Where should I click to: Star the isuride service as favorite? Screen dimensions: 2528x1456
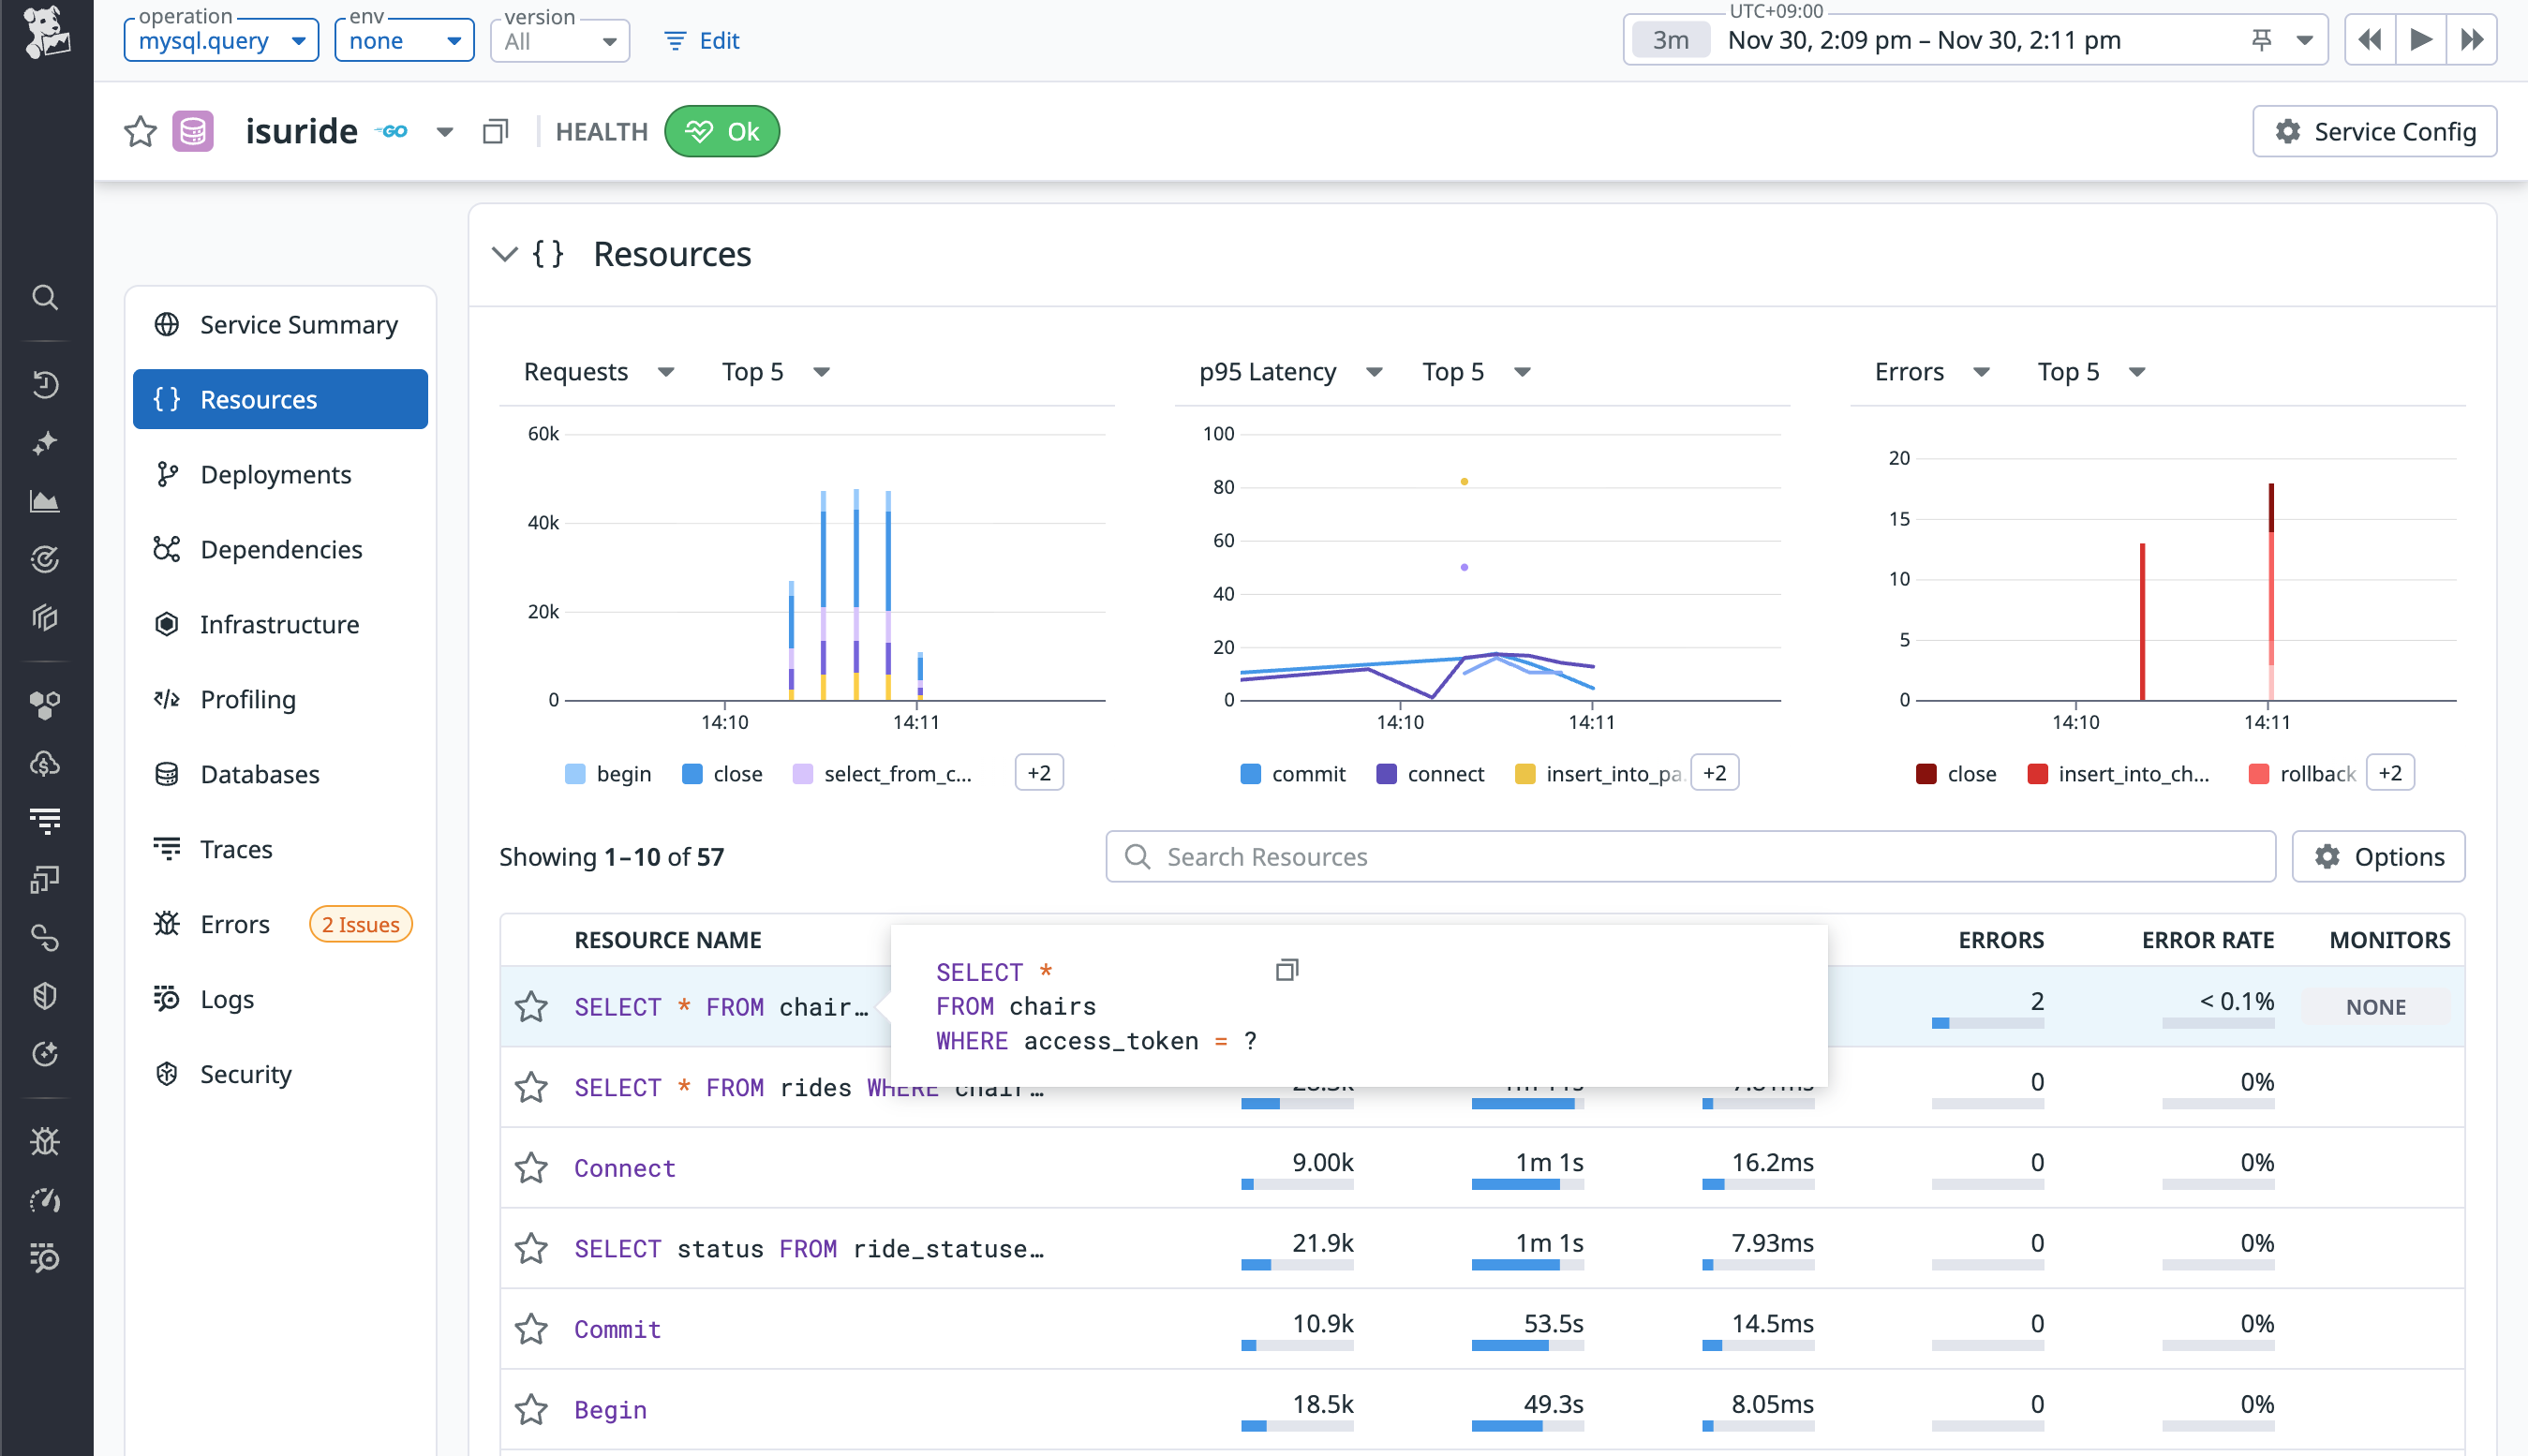[140, 131]
